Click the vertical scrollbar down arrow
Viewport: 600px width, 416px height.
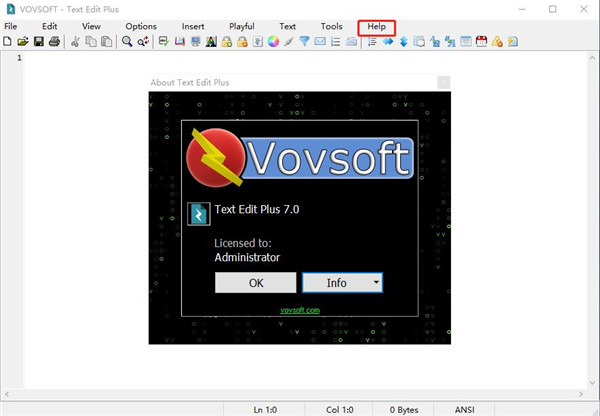pyautogui.click(x=592, y=382)
